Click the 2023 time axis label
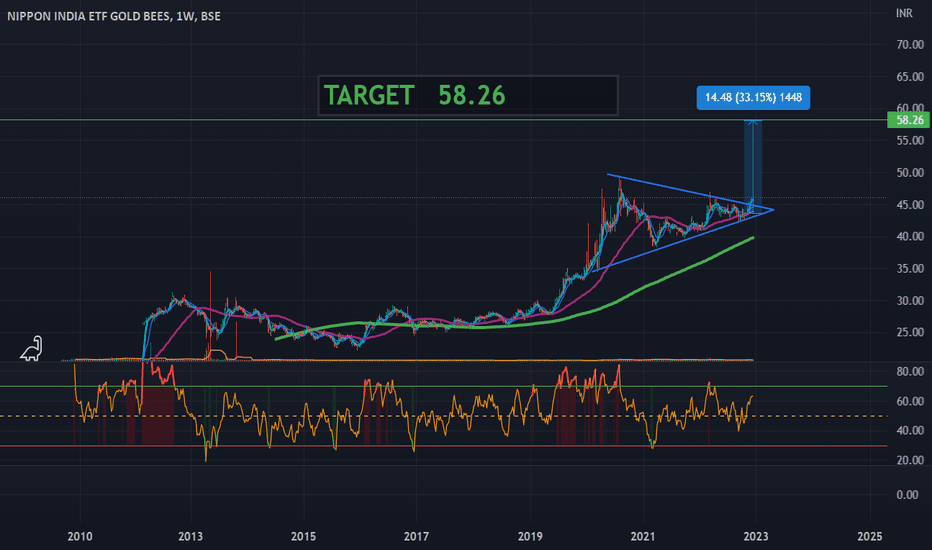The image size is (932, 550). (755, 536)
